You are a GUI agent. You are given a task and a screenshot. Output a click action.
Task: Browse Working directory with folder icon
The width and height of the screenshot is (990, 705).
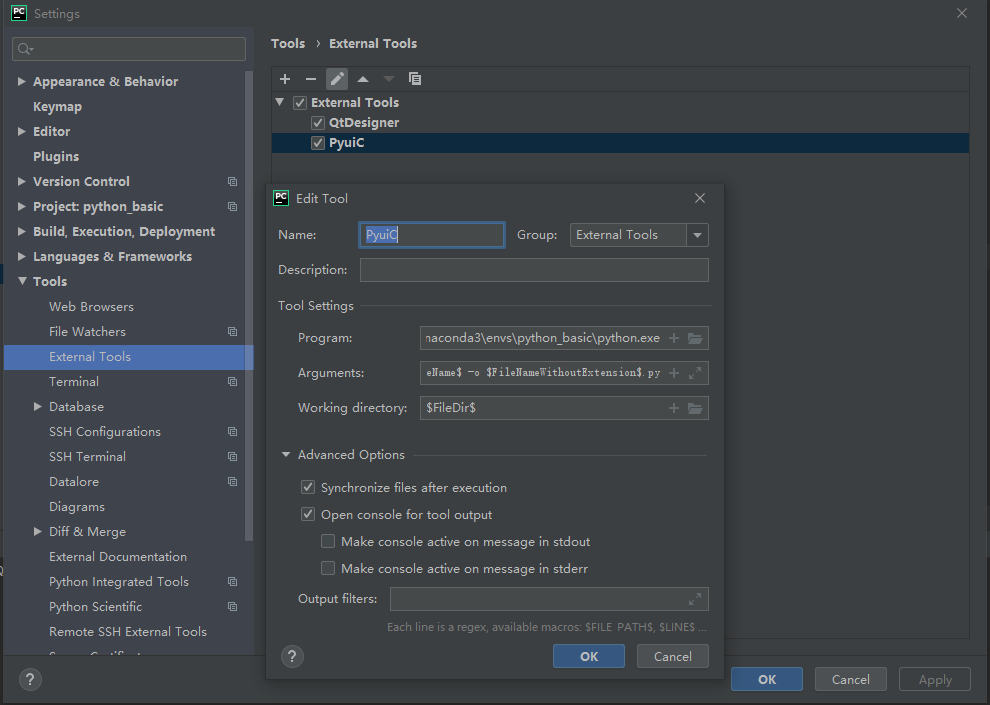pos(695,408)
